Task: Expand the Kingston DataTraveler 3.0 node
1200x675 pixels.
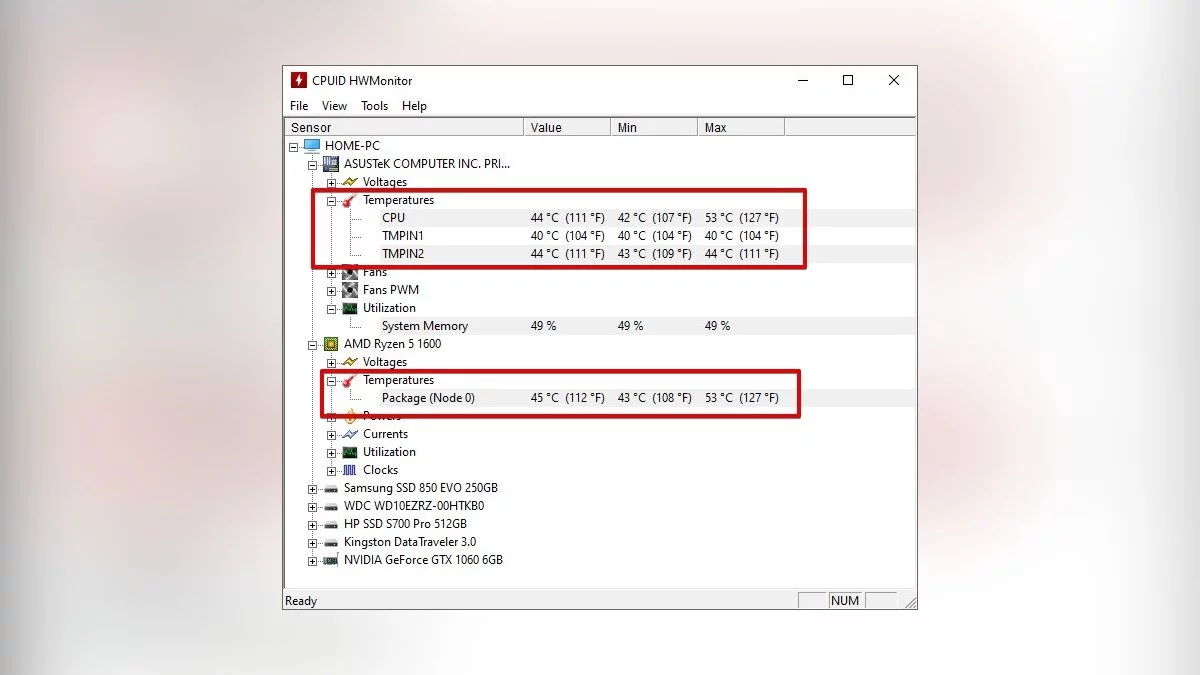Action: [312, 542]
